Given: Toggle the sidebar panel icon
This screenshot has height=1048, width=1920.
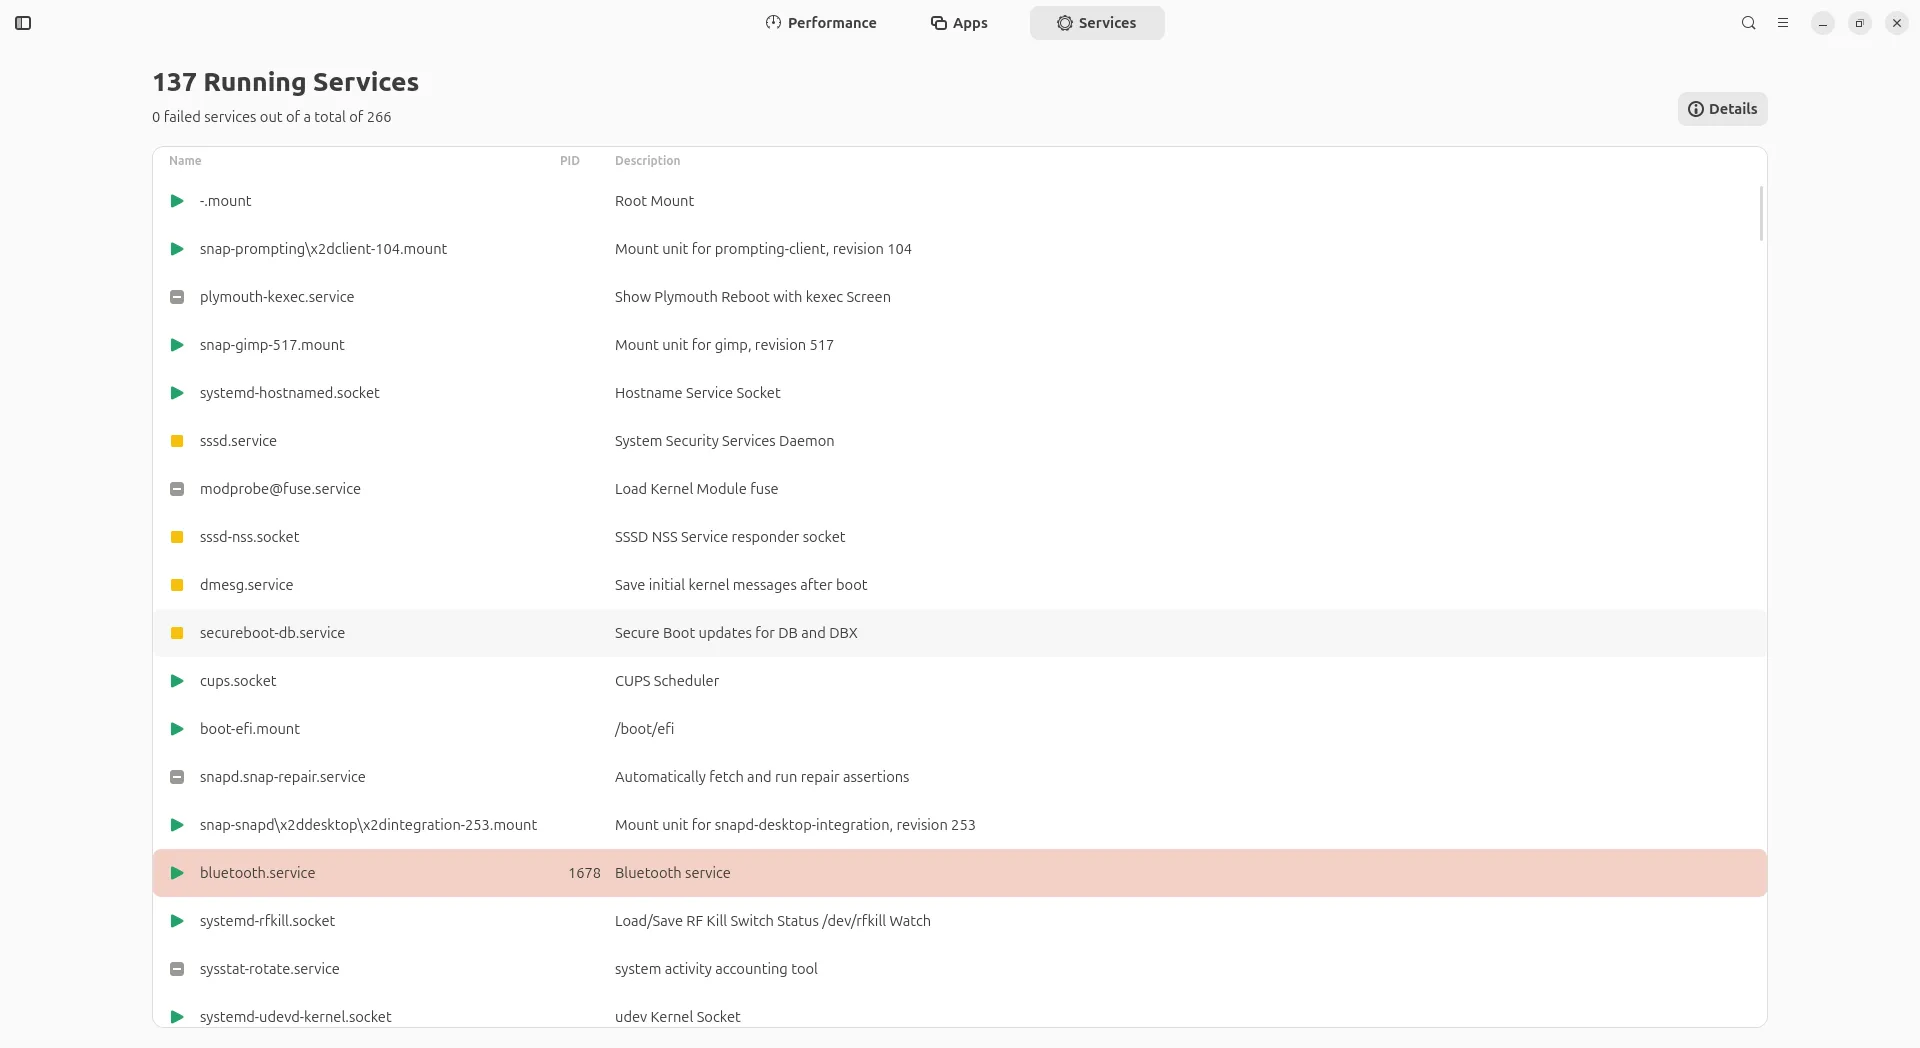Looking at the screenshot, I should tap(23, 23).
